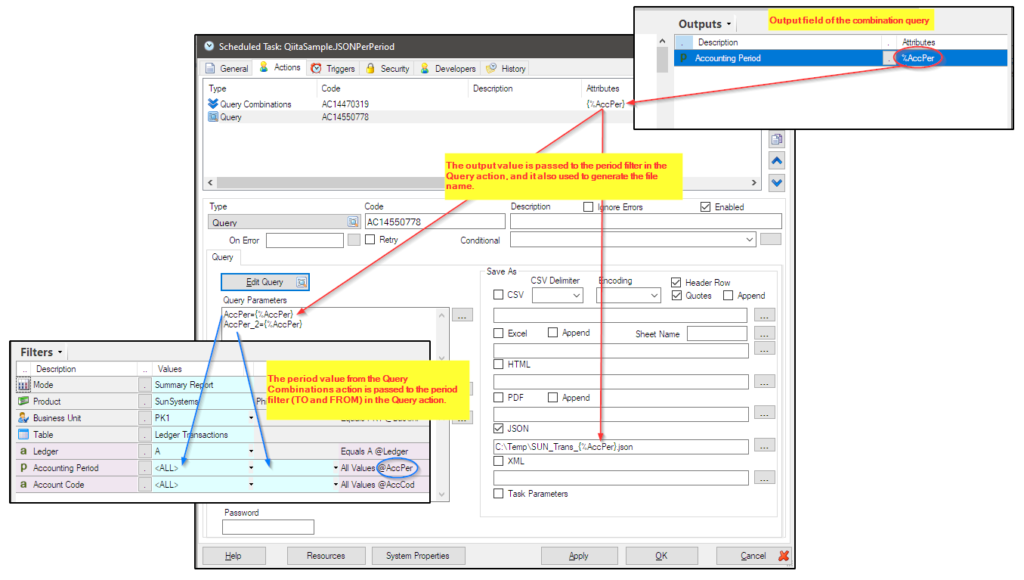Enable the Task Parameters checkbox
The image size is (1024, 580).
tap(498, 494)
